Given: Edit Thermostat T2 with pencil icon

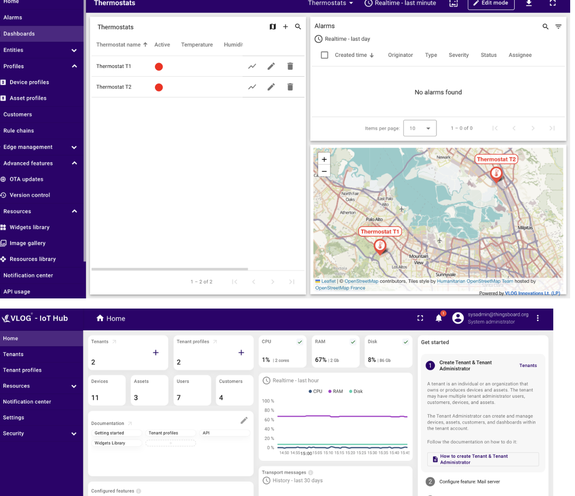Looking at the screenshot, I should pos(271,87).
